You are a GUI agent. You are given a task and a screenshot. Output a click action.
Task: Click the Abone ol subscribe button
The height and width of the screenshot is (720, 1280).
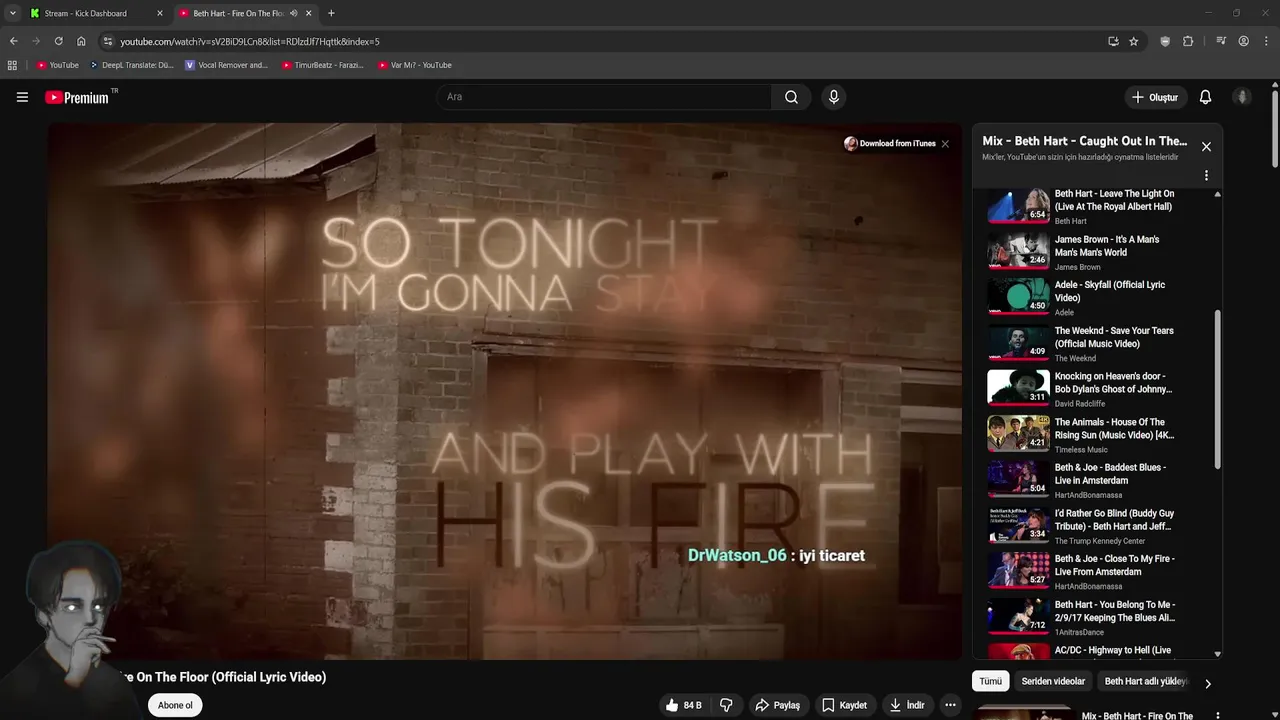point(175,705)
